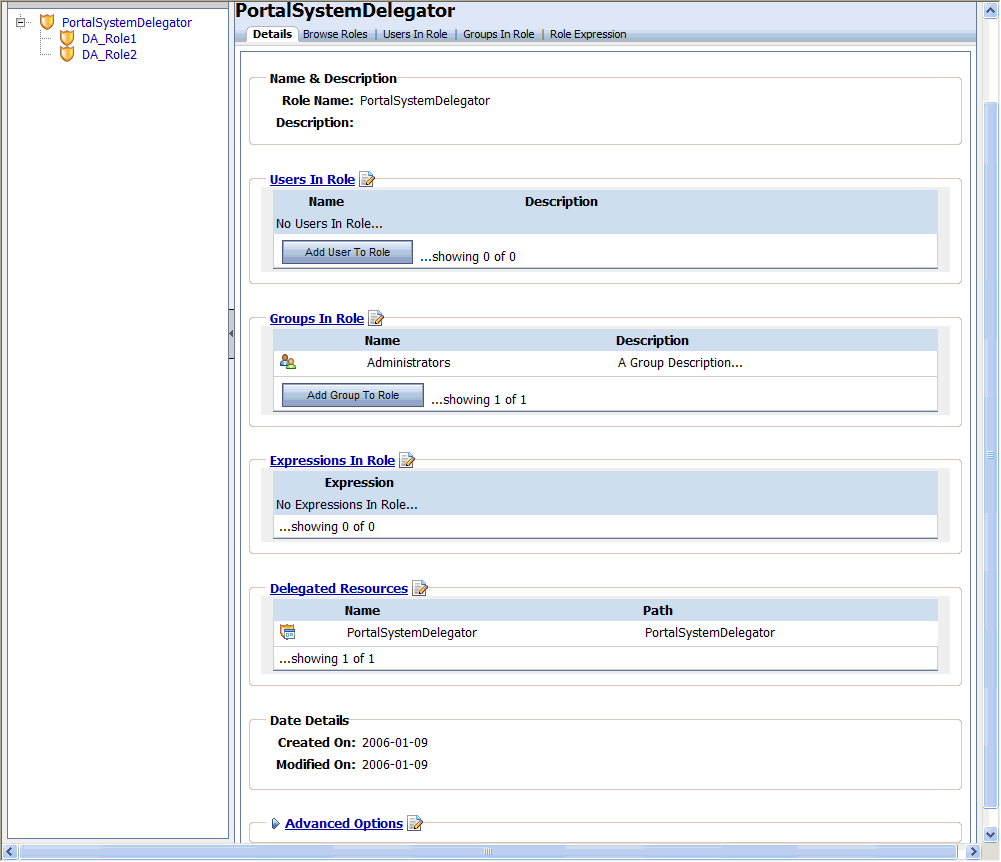Click the Add User To Role button

[x=347, y=252]
